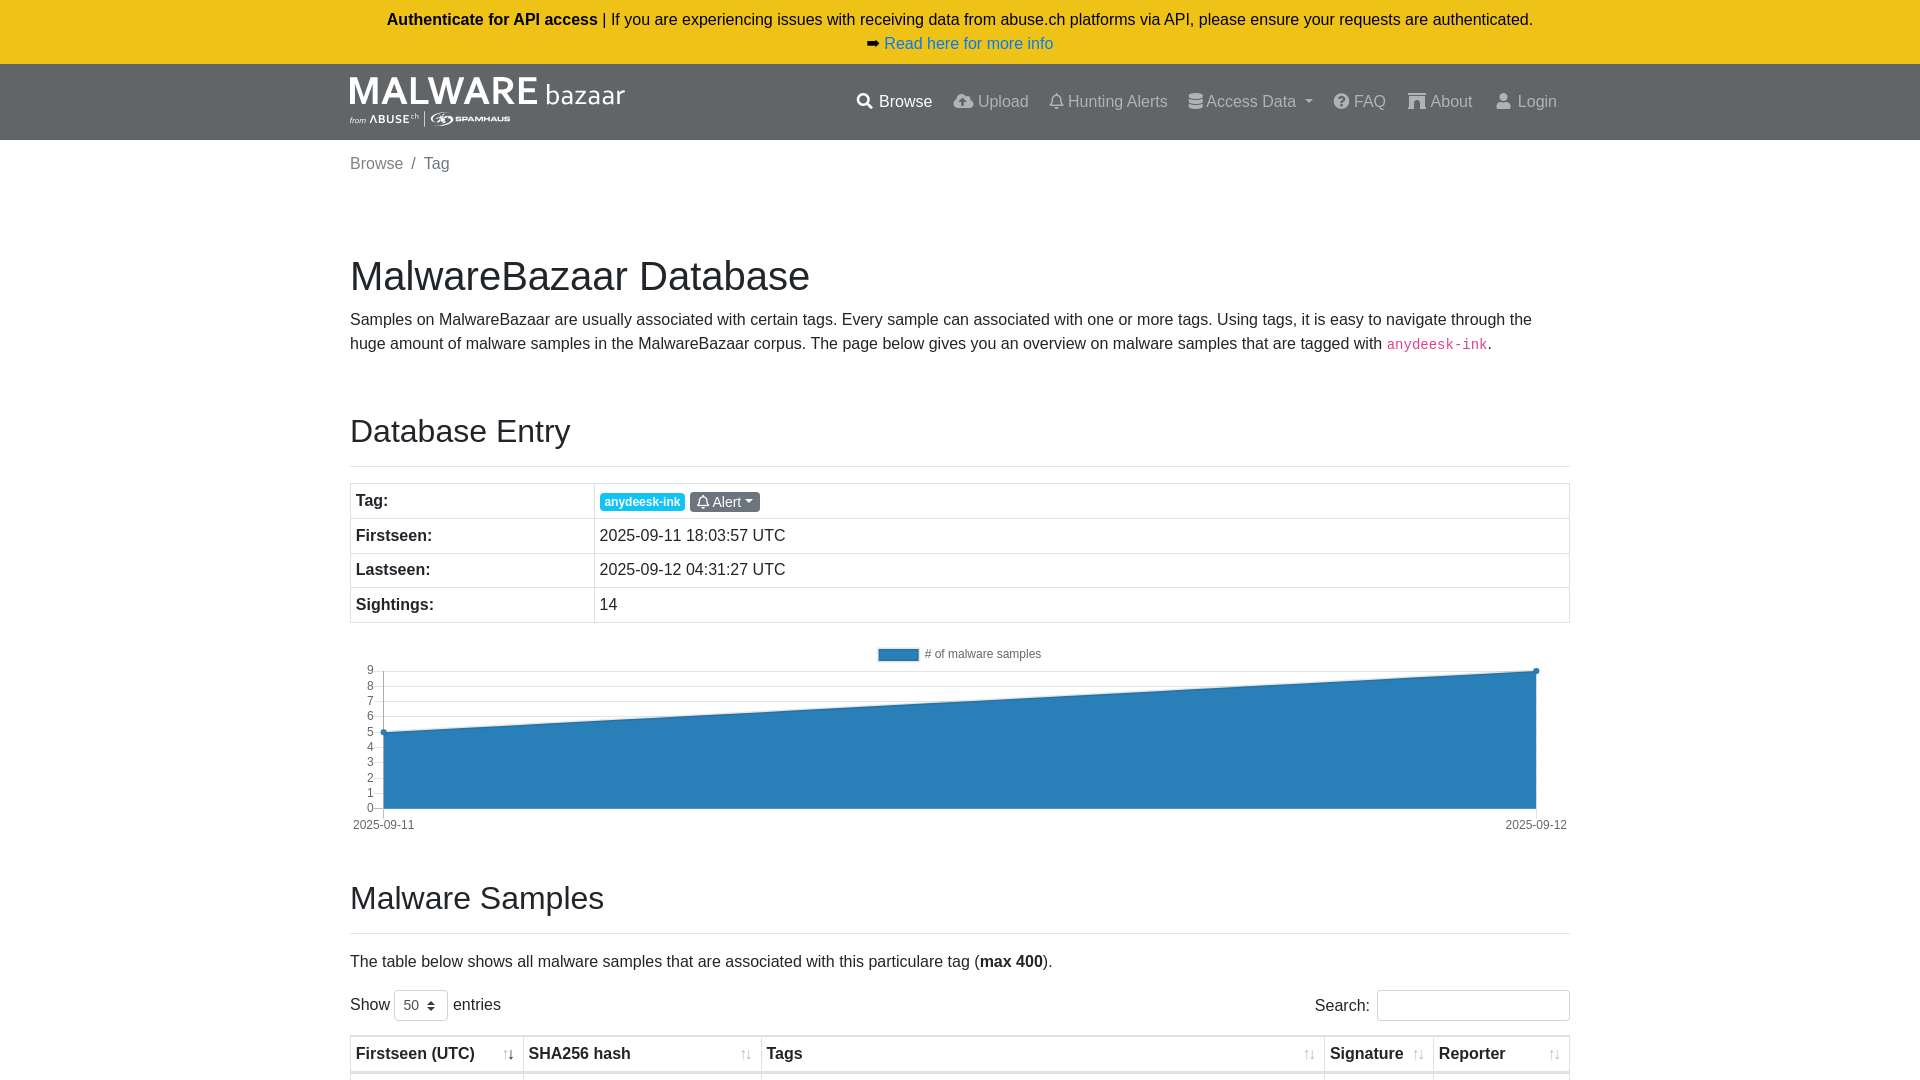Expand the Access Data dropdown
Viewport: 1920px width, 1080px height.
click(1250, 102)
